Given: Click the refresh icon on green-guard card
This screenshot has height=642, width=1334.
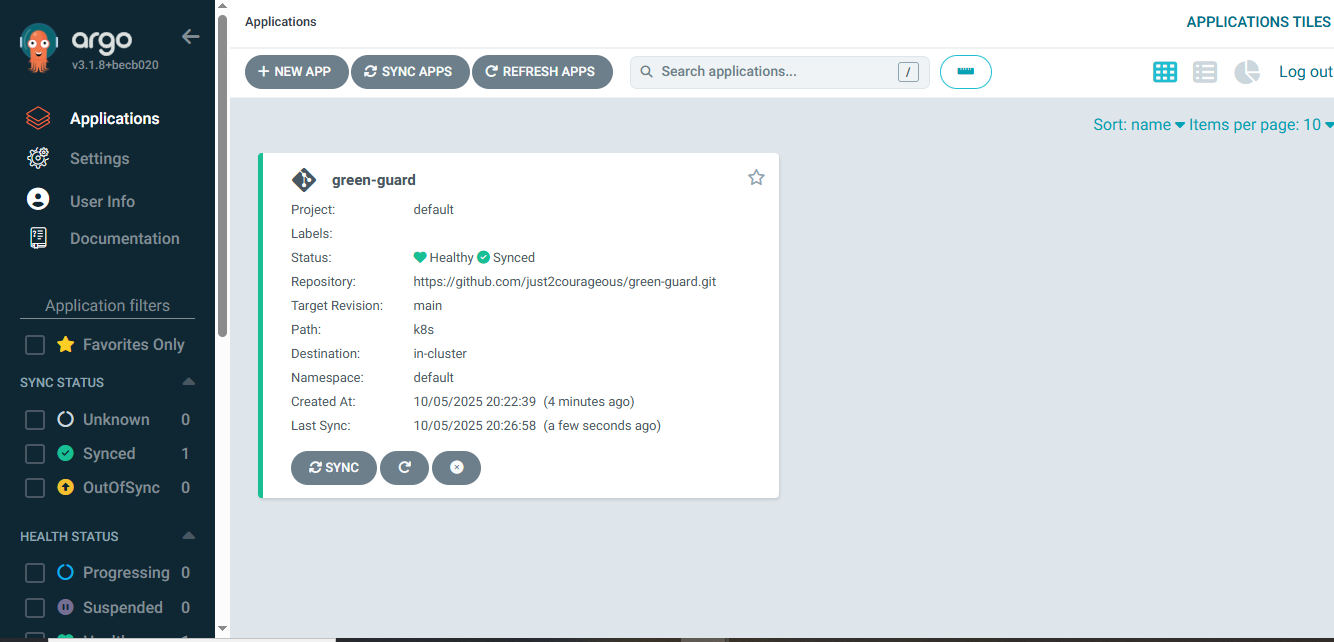Looking at the screenshot, I should point(404,468).
